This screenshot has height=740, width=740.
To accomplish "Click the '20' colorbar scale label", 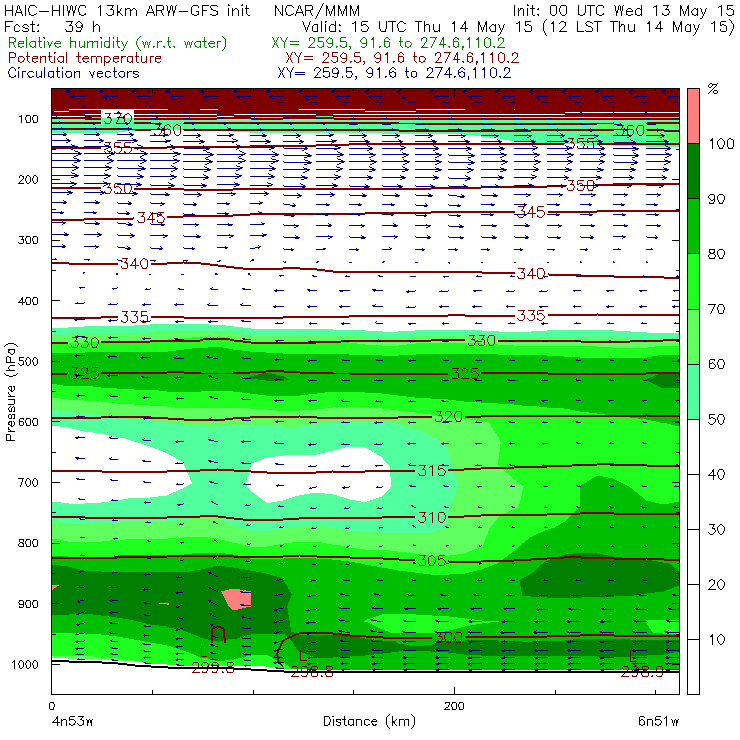I will coord(716,585).
